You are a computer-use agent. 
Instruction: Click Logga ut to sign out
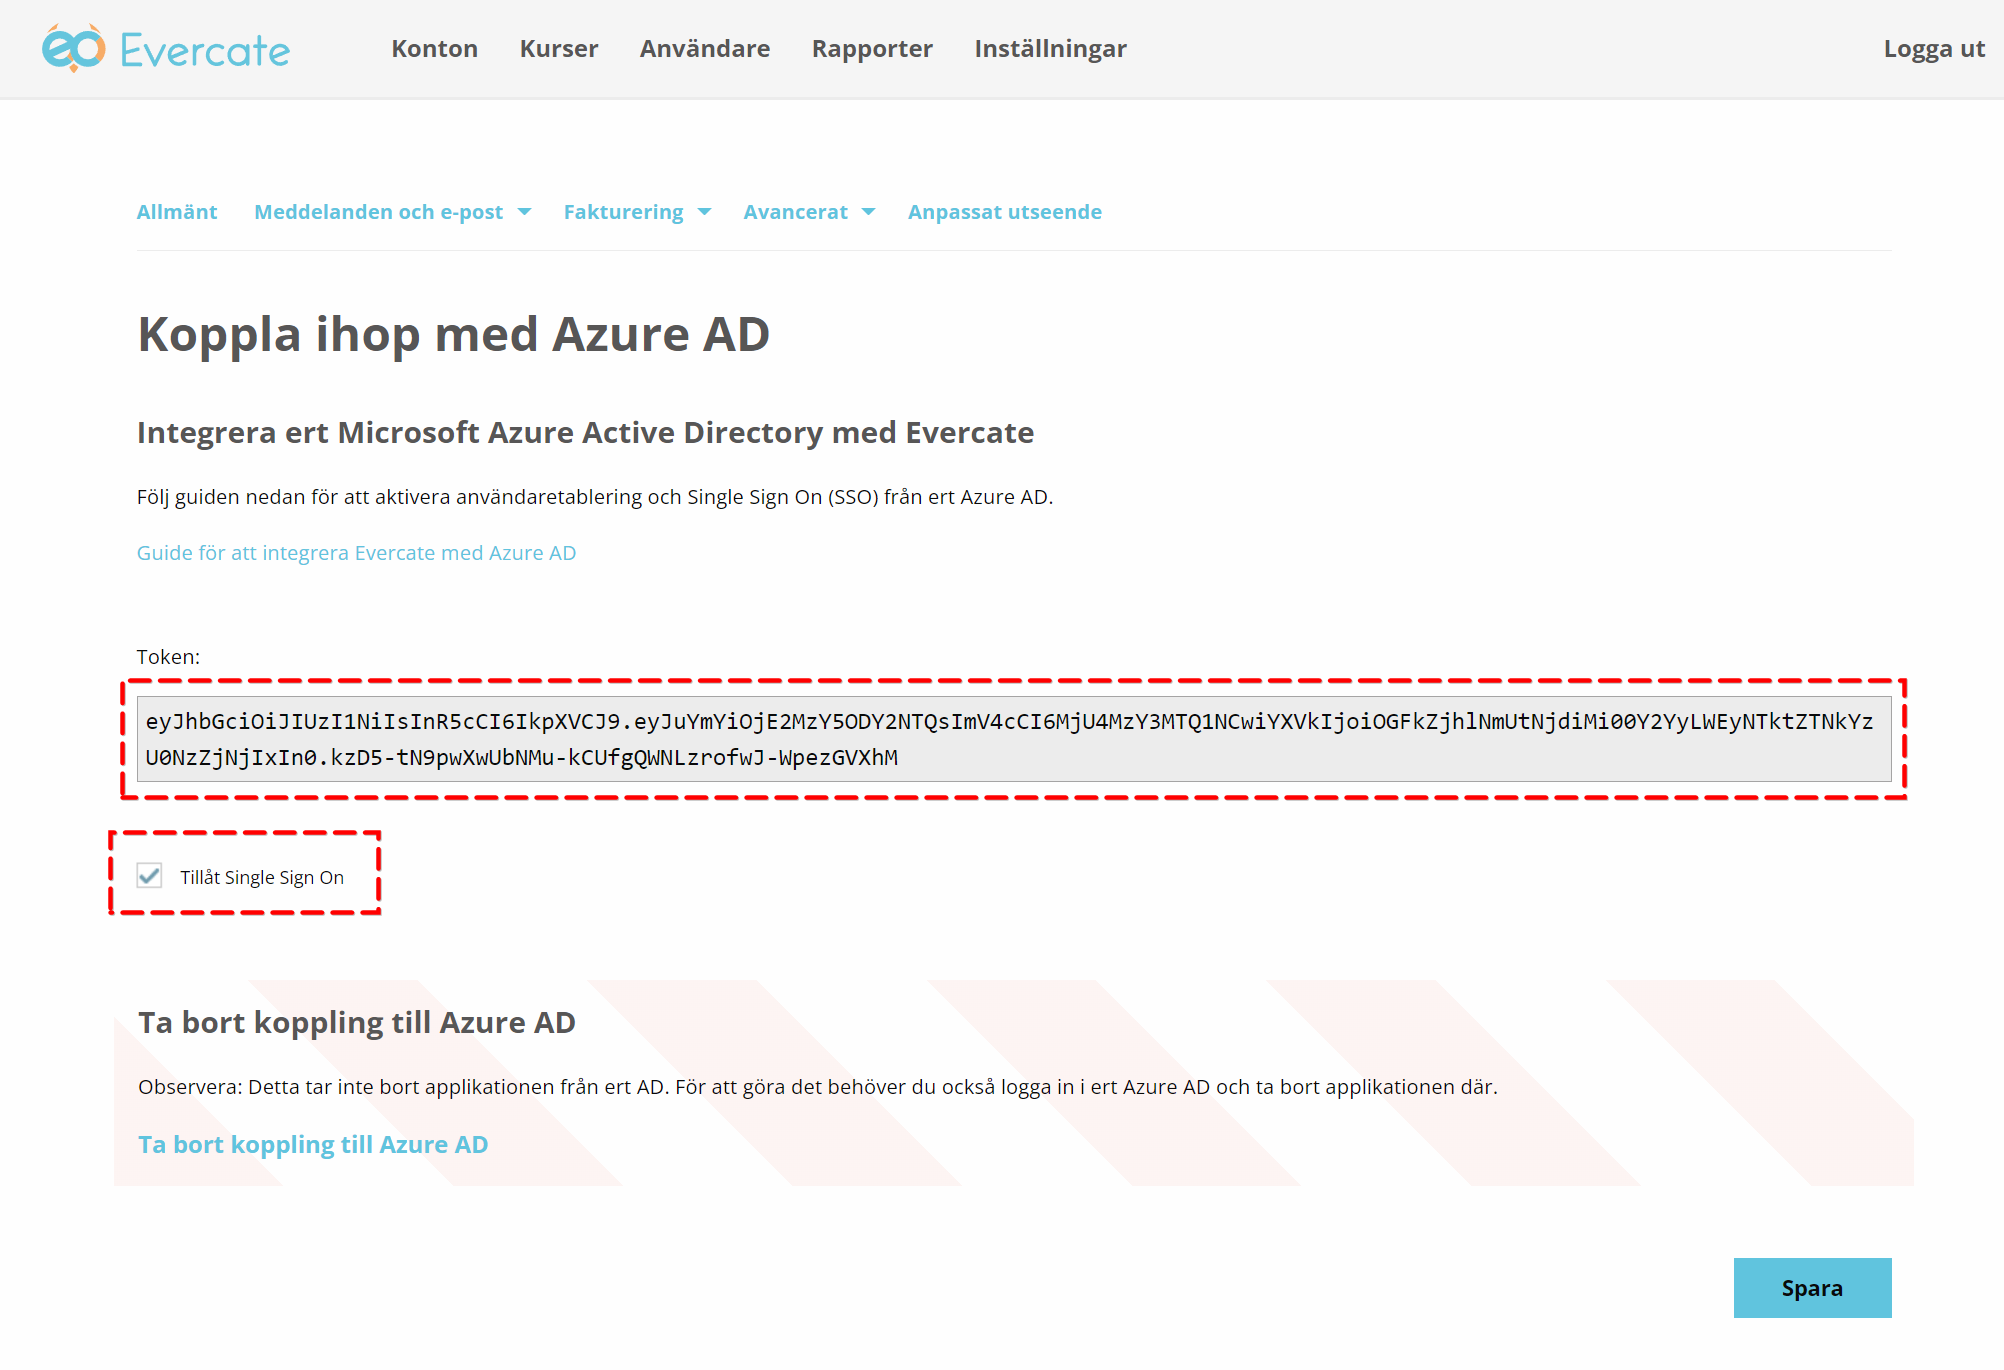click(x=1933, y=48)
